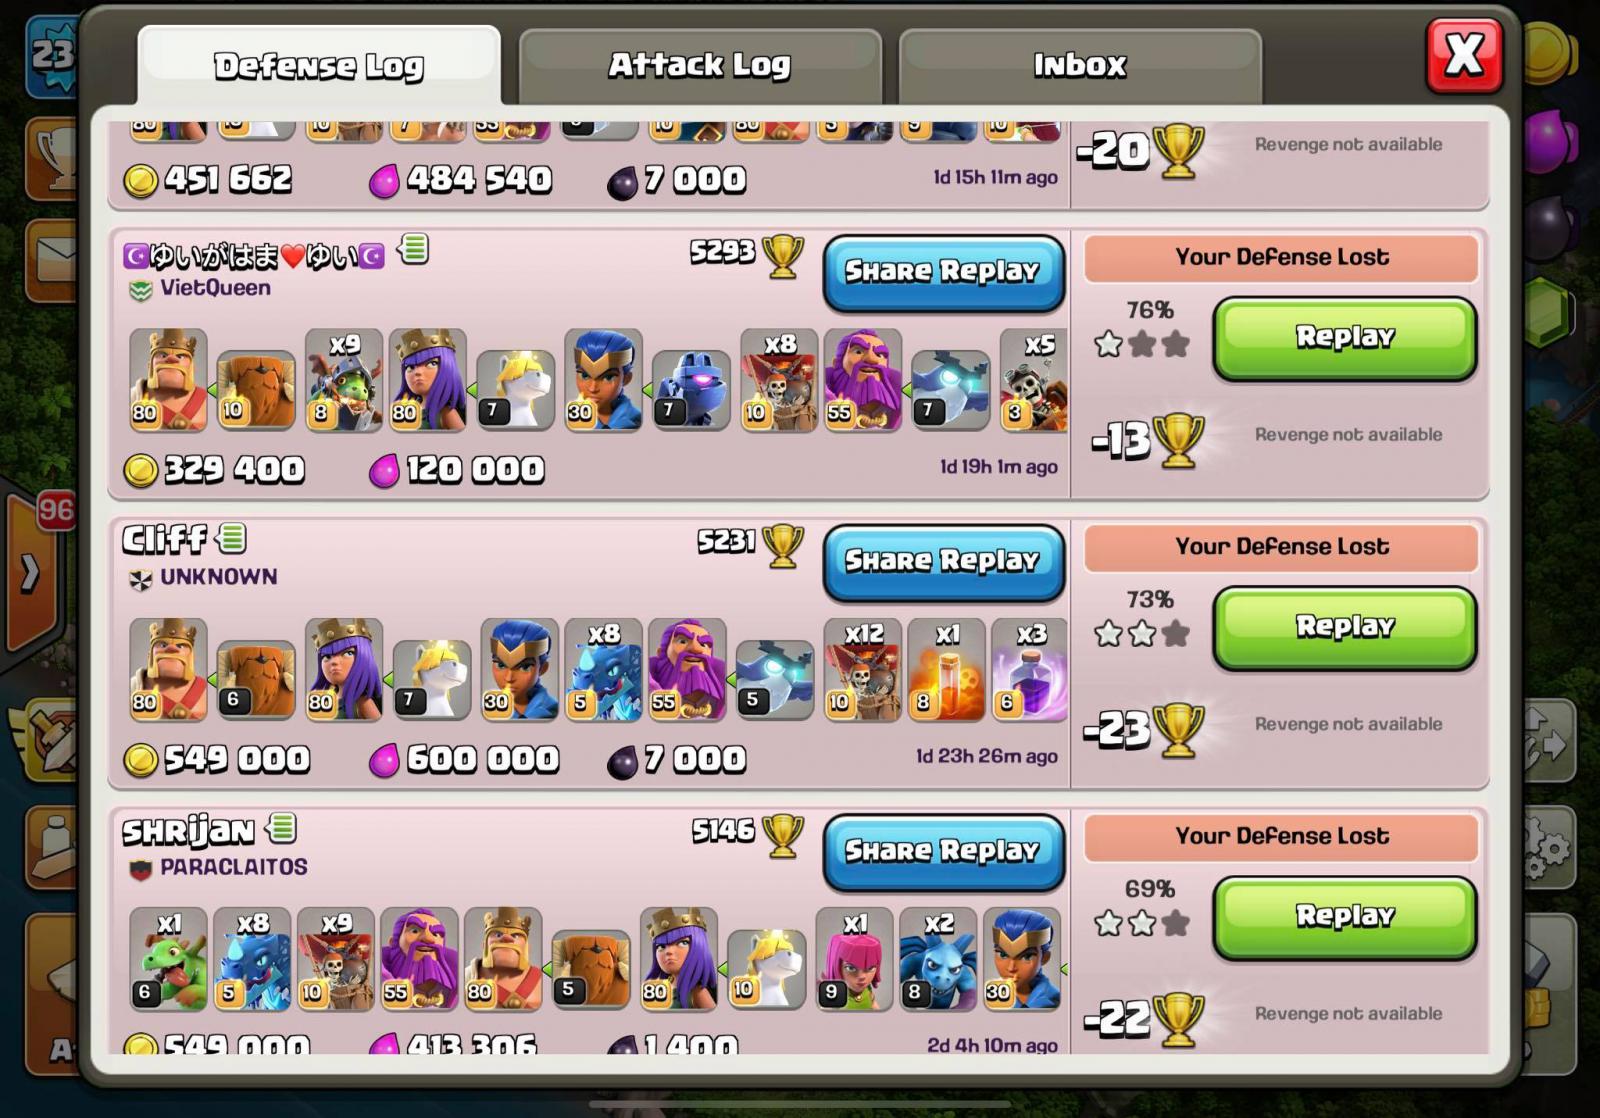Tap the Royal Champion icon in Shrijan's attack

click(x=1022, y=959)
